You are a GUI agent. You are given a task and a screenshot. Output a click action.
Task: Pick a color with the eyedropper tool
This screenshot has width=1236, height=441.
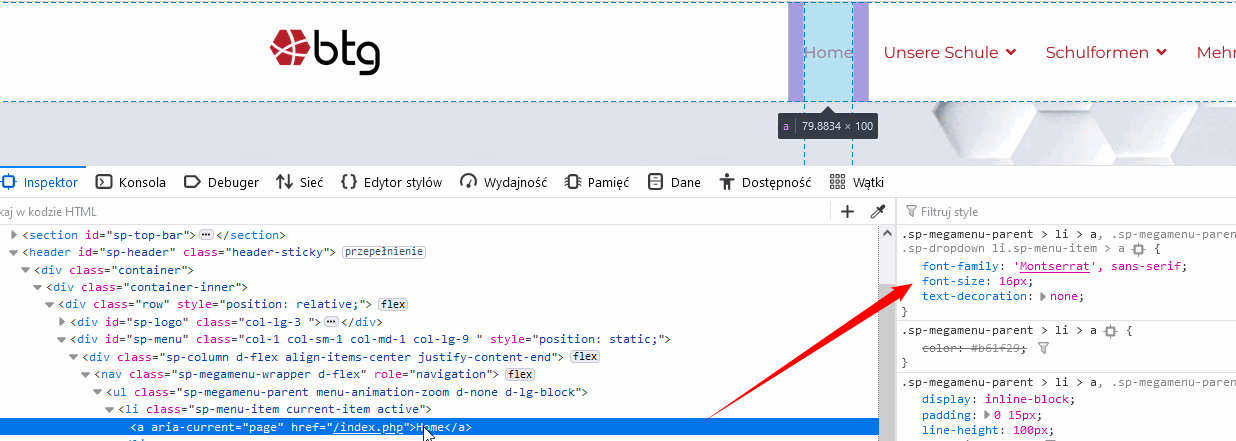point(878,211)
